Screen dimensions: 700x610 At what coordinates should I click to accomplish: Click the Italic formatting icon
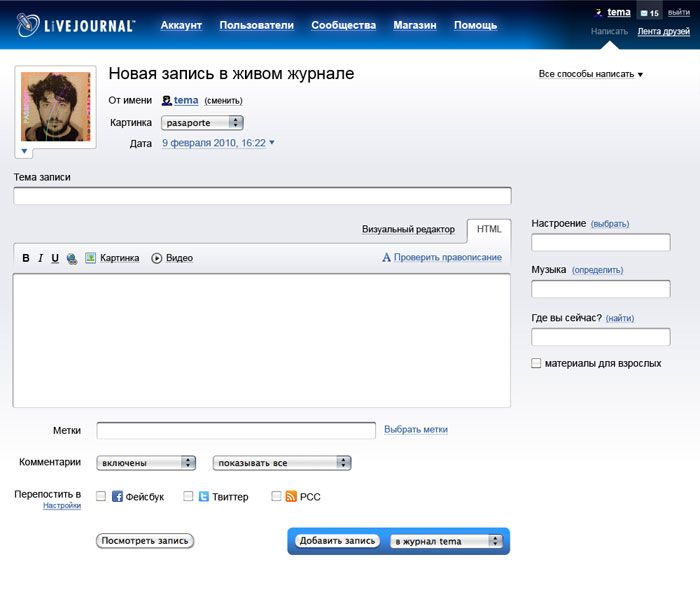pos(41,258)
